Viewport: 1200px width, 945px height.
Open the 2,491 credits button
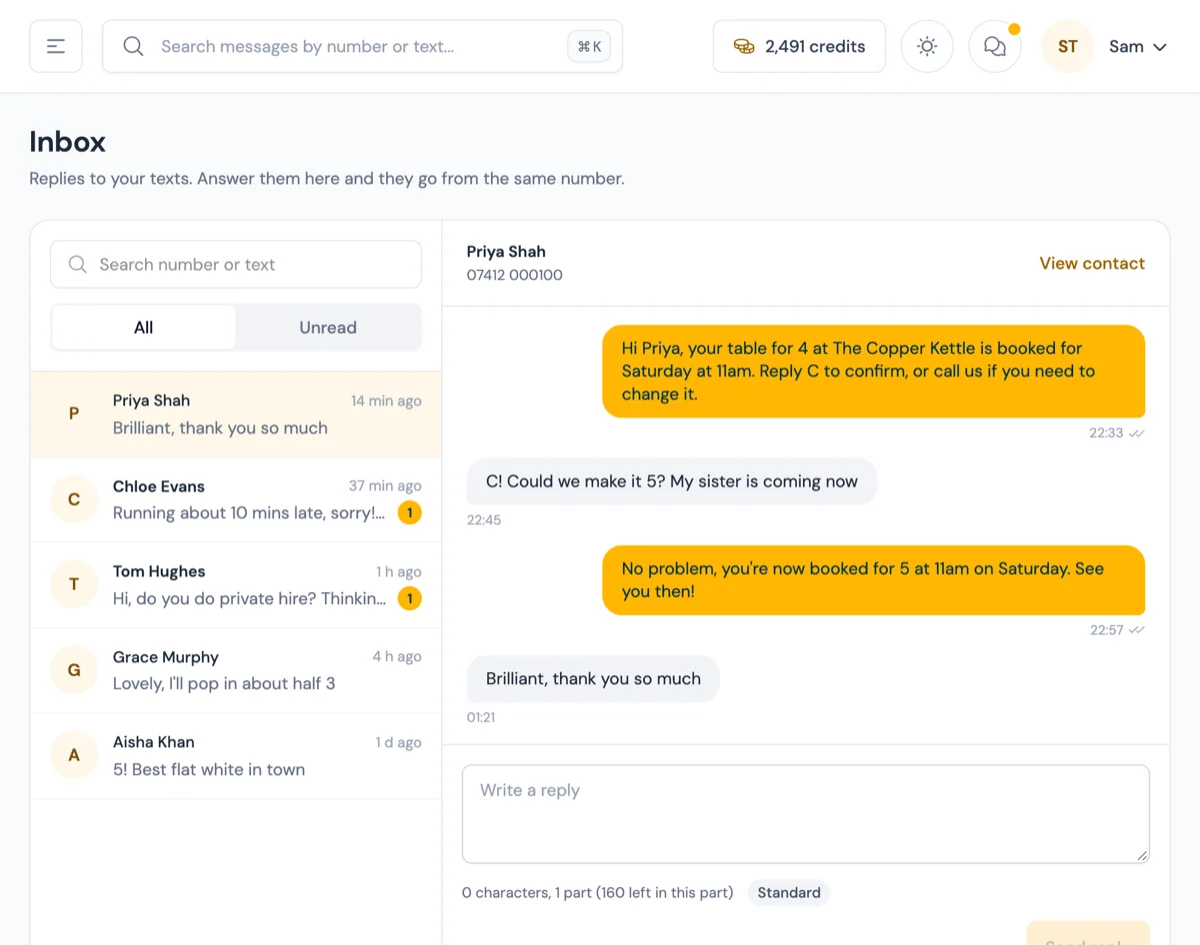tap(799, 46)
